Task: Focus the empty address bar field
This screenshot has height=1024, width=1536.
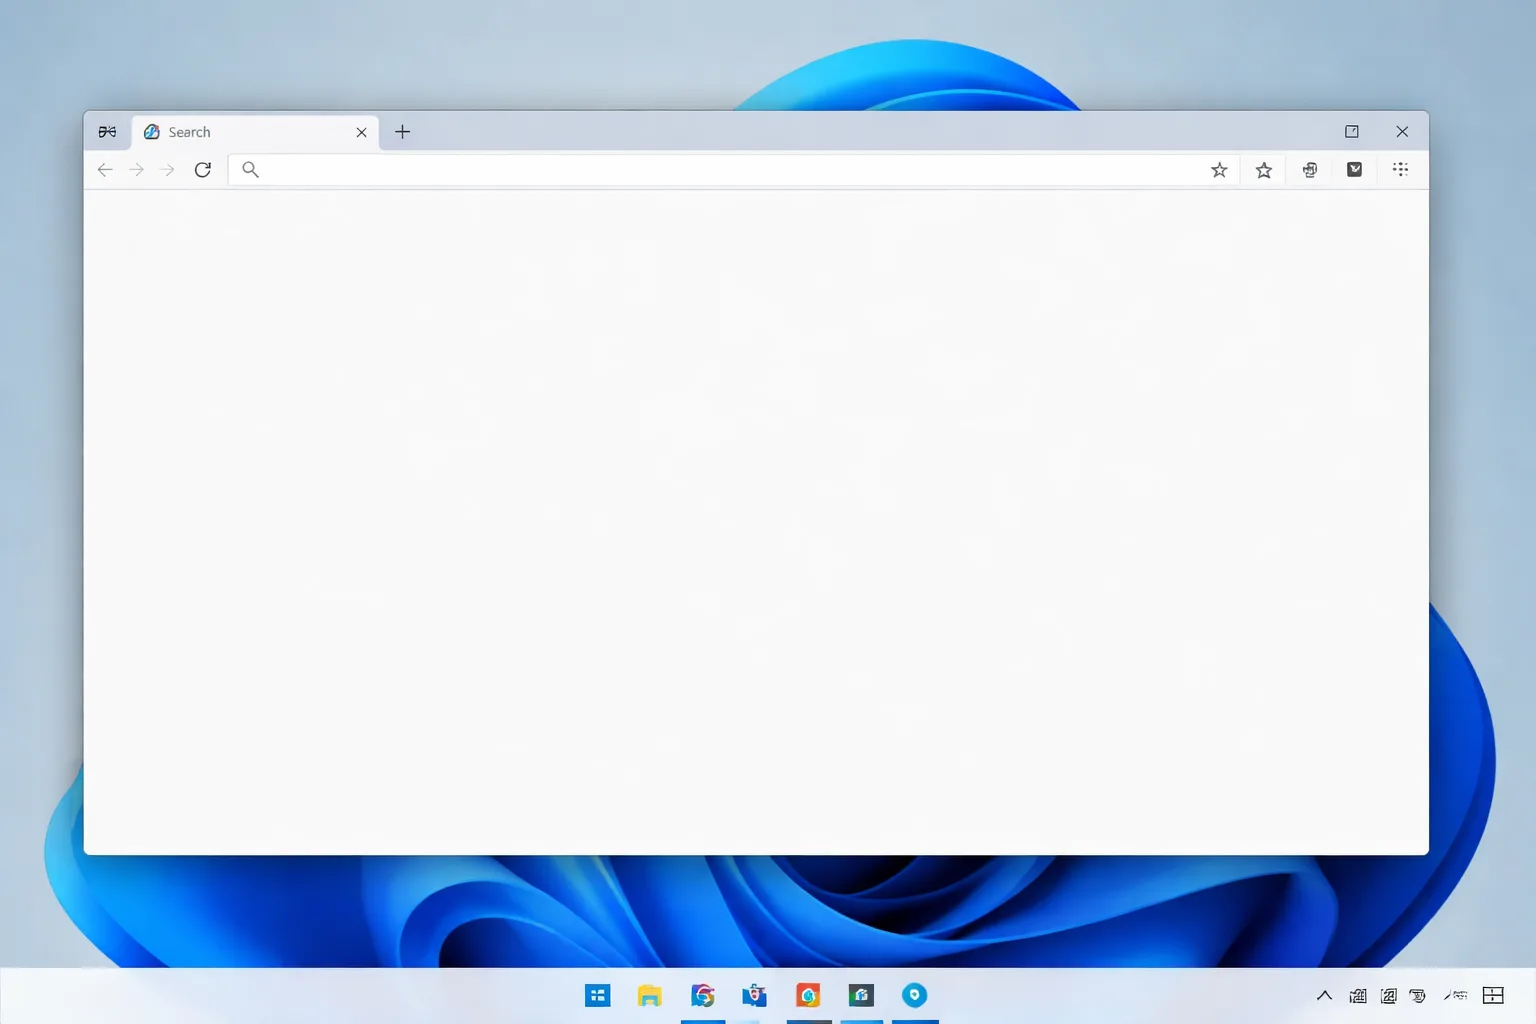Action: click(x=734, y=170)
